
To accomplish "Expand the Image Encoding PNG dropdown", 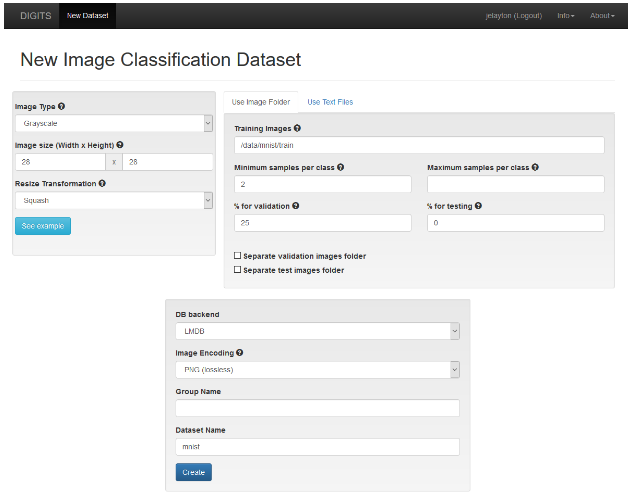I will pos(316,370).
